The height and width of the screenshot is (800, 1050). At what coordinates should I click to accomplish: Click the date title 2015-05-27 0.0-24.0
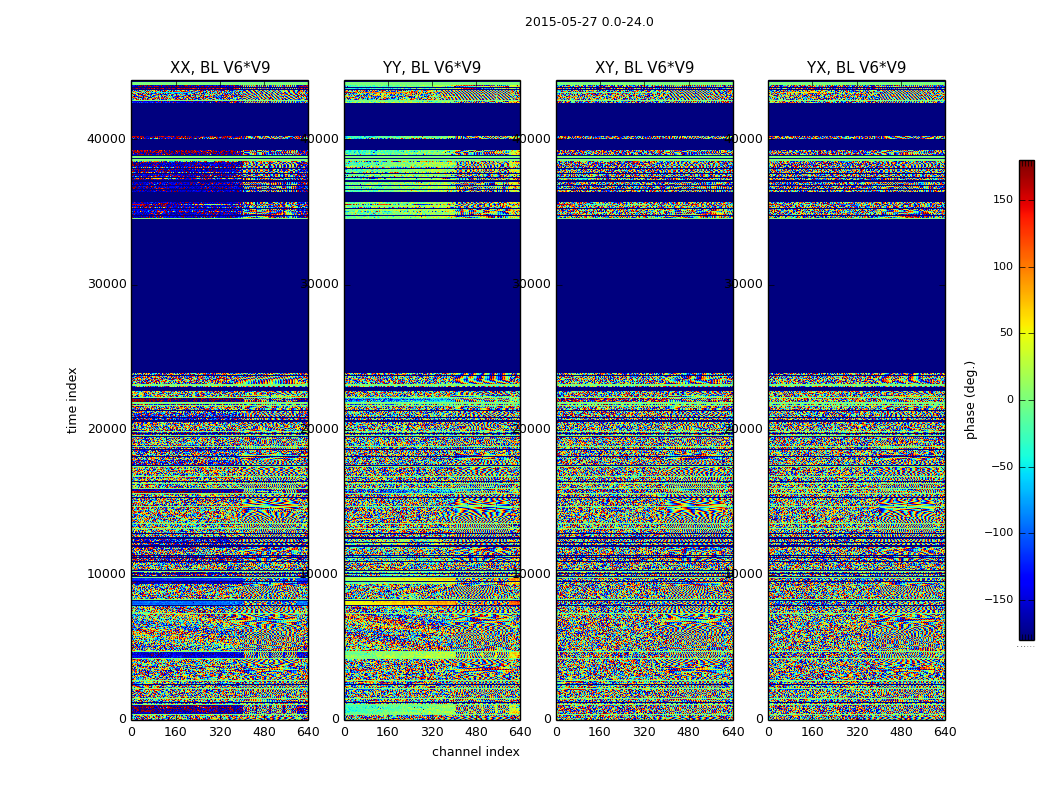point(589,22)
